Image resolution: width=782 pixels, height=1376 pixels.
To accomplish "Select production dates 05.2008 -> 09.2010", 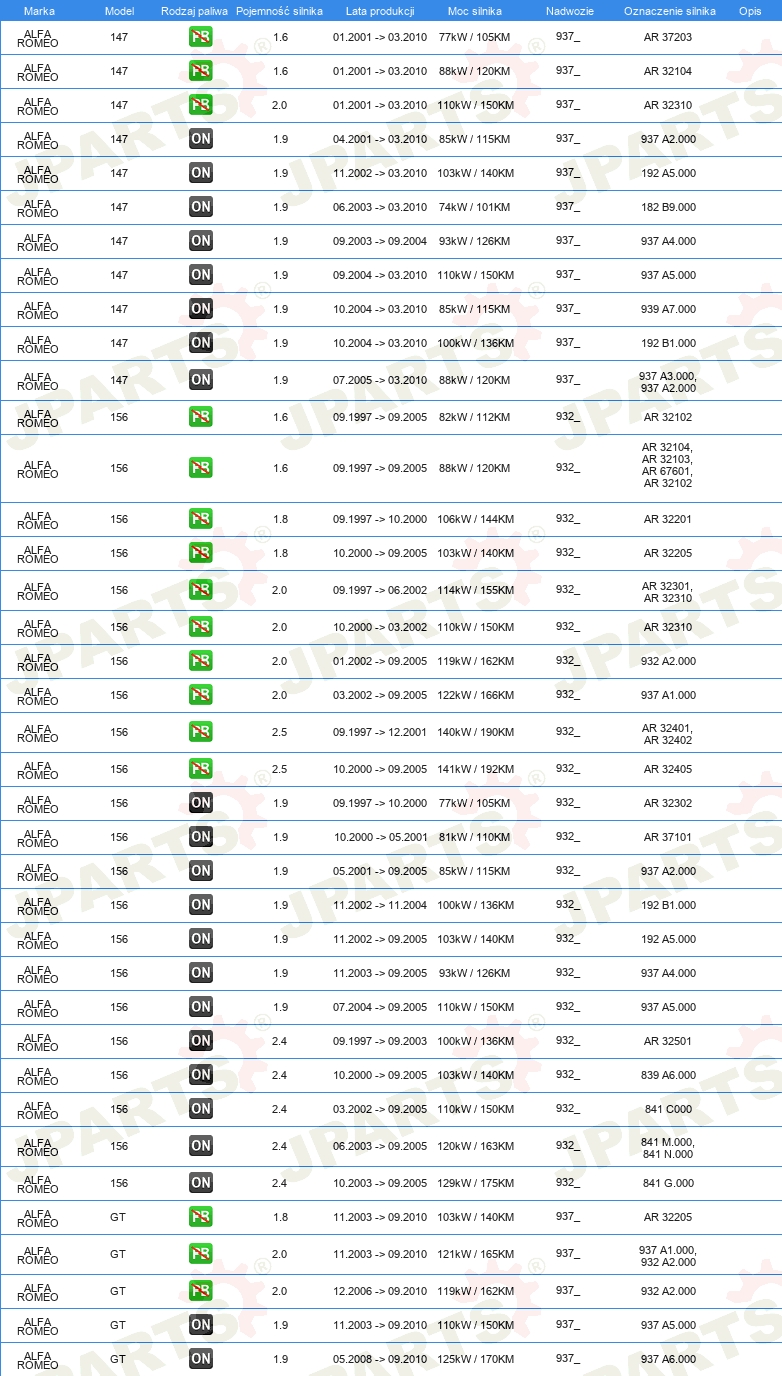I will (380, 1360).
